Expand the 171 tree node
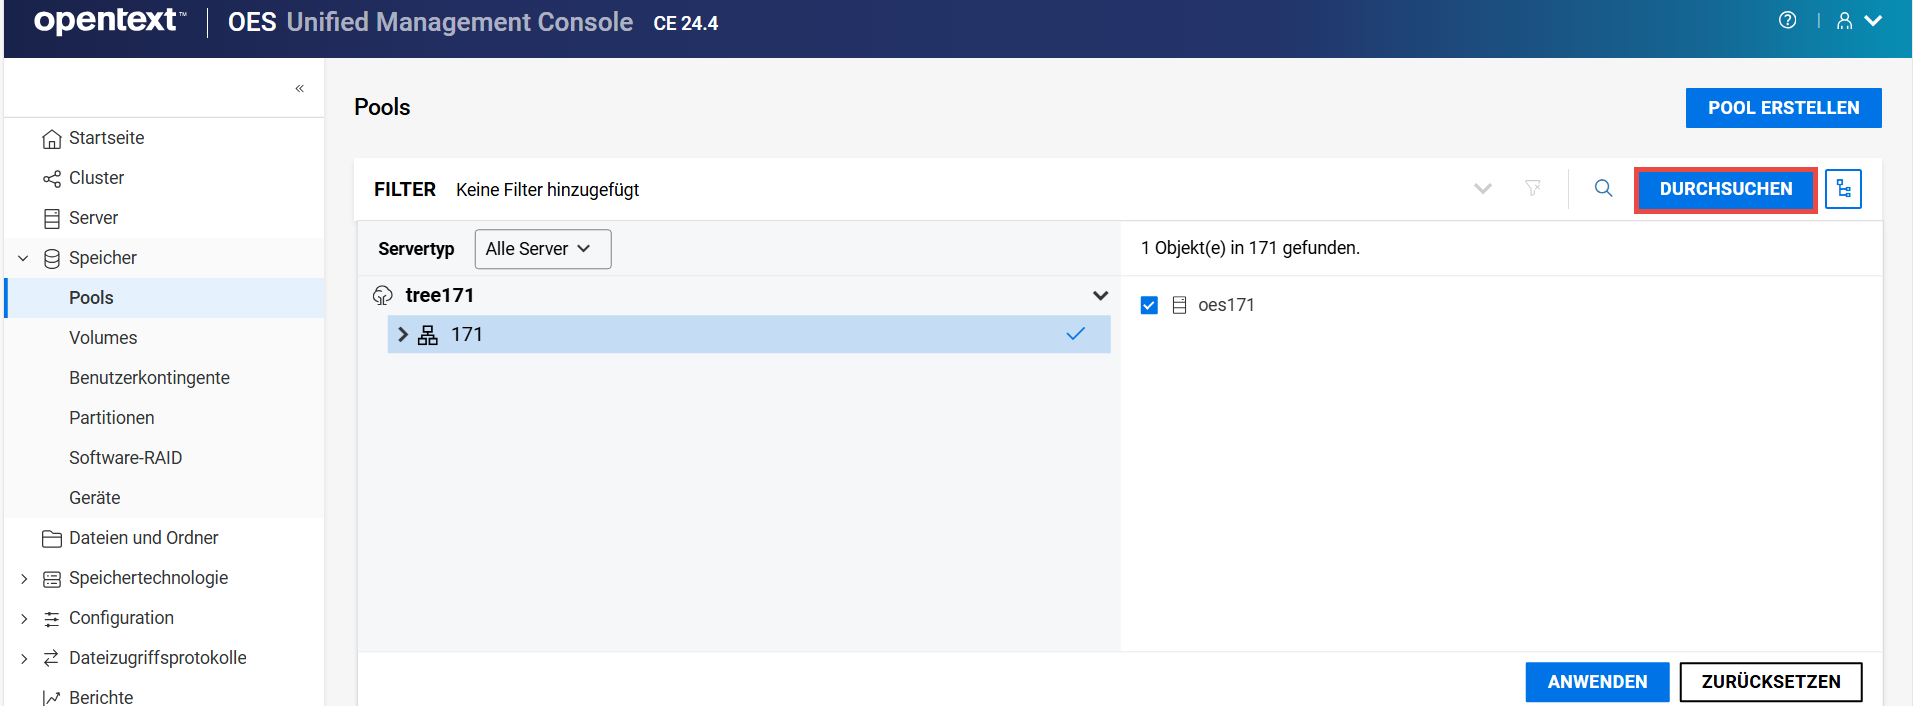The height and width of the screenshot is (706, 1913). click(x=403, y=334)
